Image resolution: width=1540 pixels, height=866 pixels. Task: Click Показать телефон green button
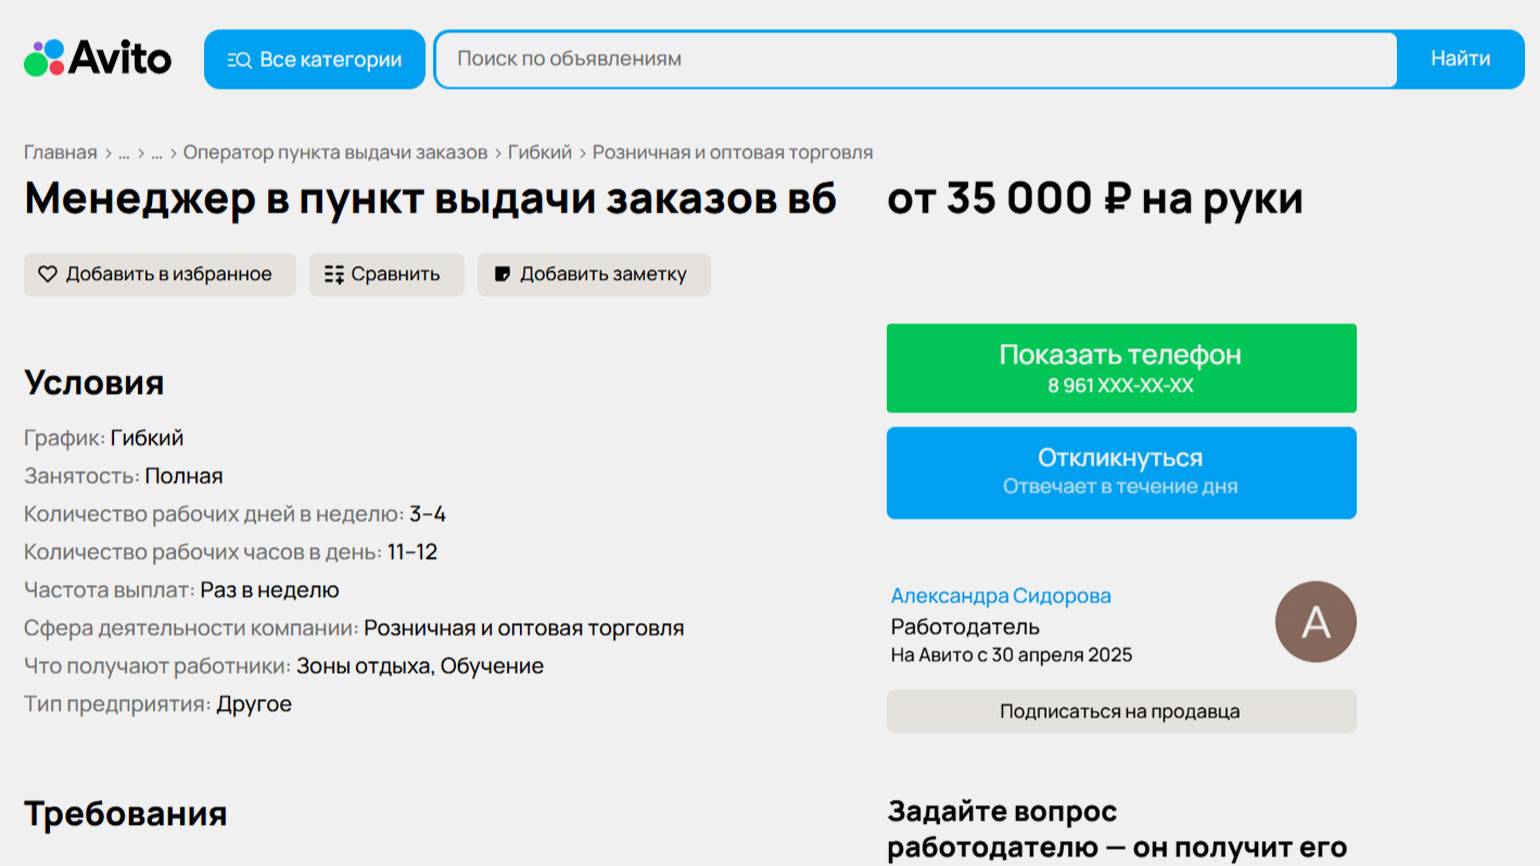(x=1121, y=368)
